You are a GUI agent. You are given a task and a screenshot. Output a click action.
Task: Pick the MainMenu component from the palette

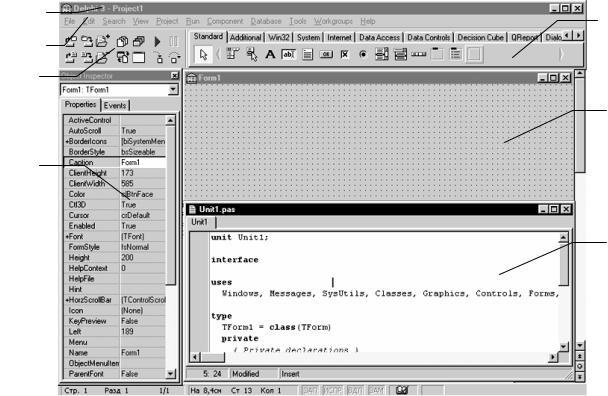[x=233, y=54]
